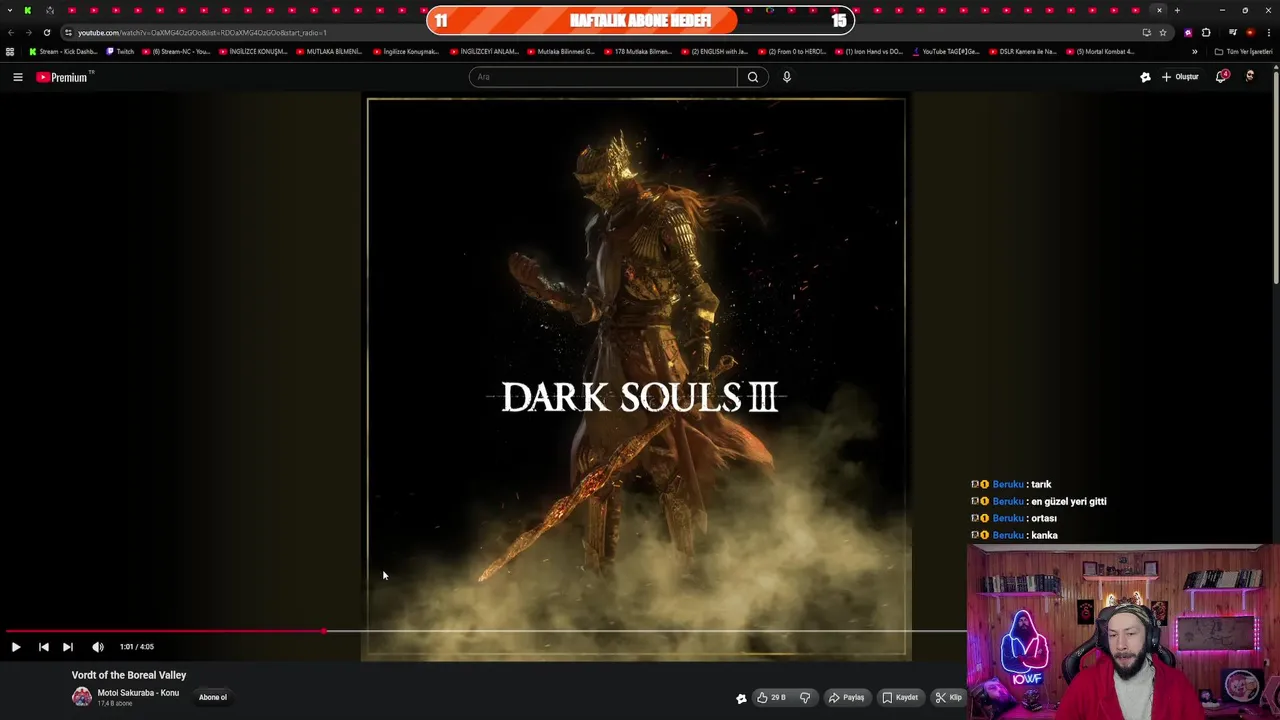Screen dimensions: 1280x720
Task: Open the channel avatar thumbnail
Action: 82,697
